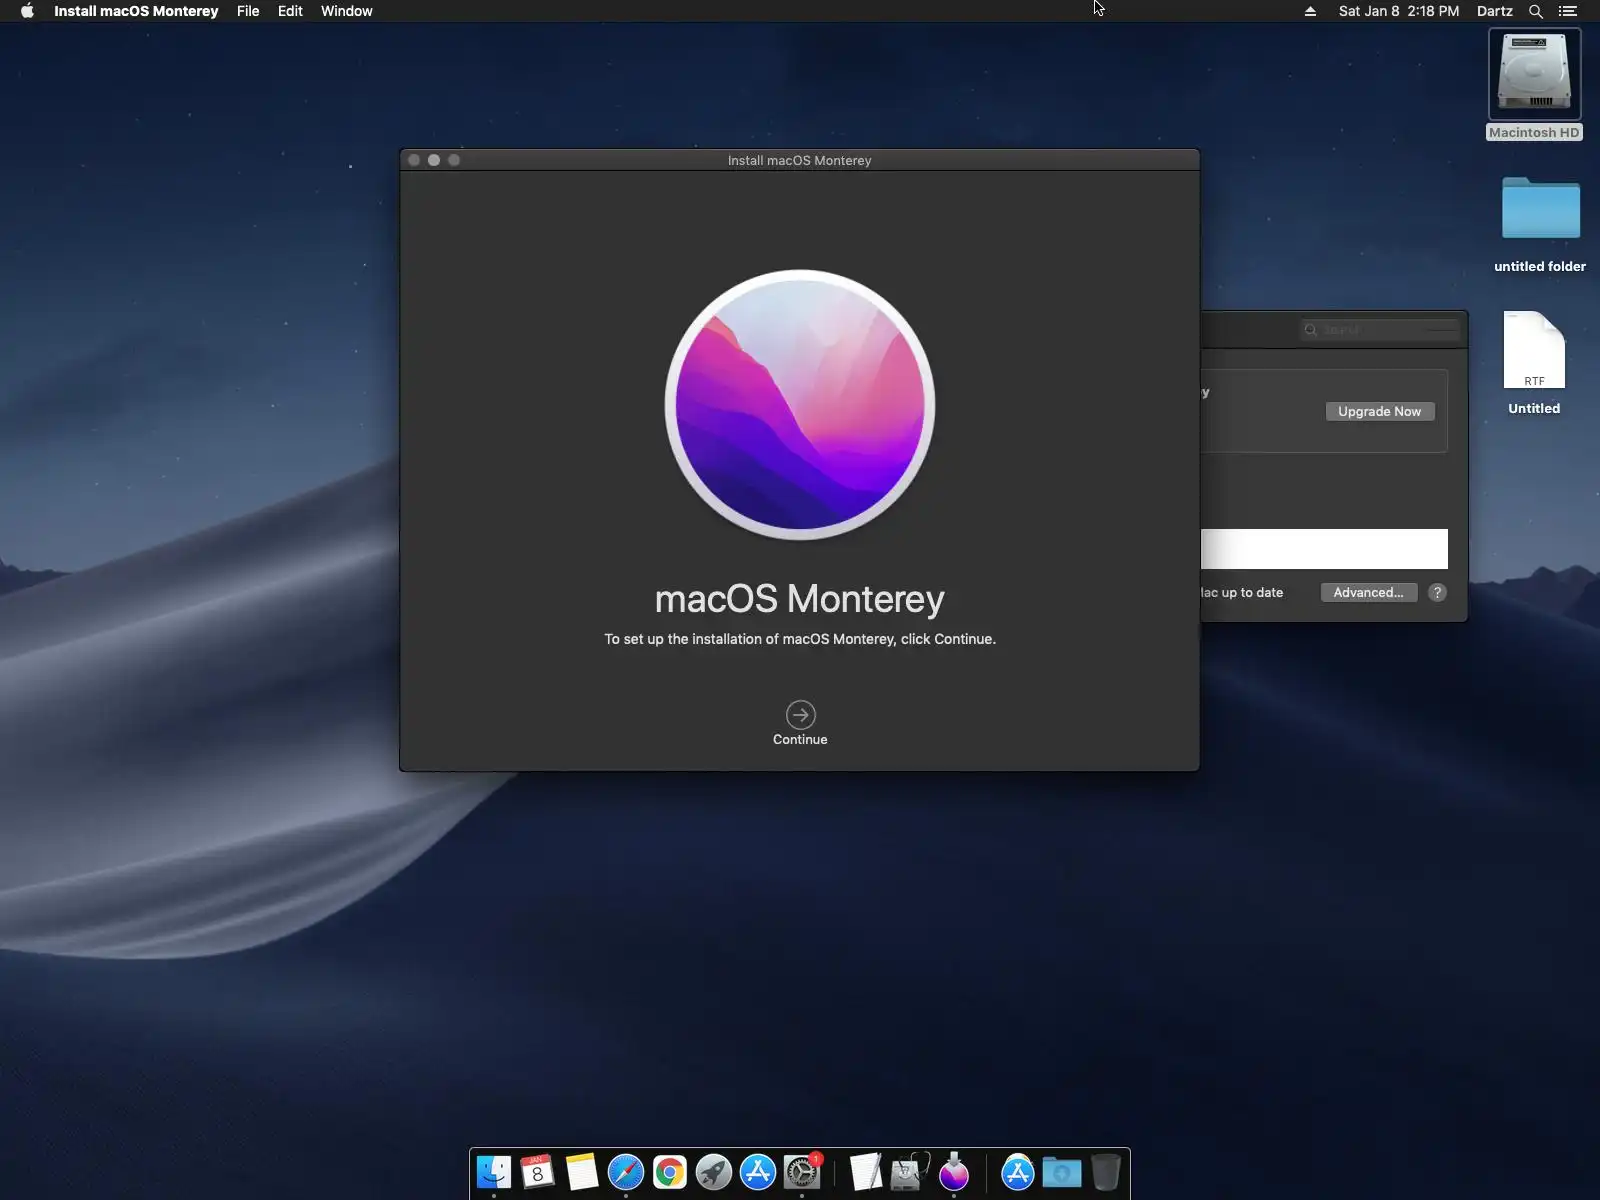Open Disk Utility from the Dock
This screenshot has height=1200, width=1600.
tap(910, 1172)
